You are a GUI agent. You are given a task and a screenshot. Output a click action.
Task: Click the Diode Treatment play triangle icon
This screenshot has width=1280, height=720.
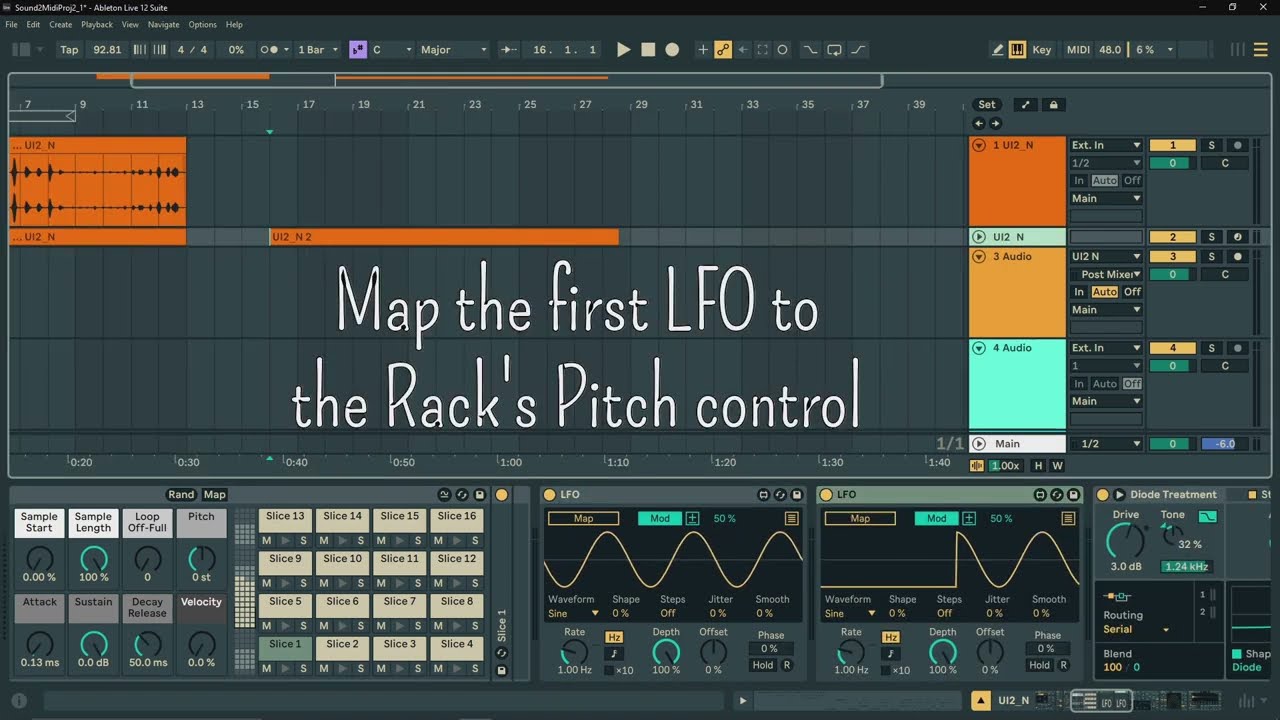(x=1120, y=495)
